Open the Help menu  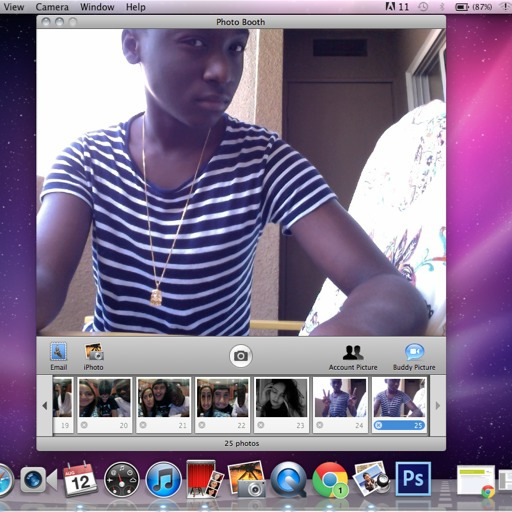tap(136, 7)
